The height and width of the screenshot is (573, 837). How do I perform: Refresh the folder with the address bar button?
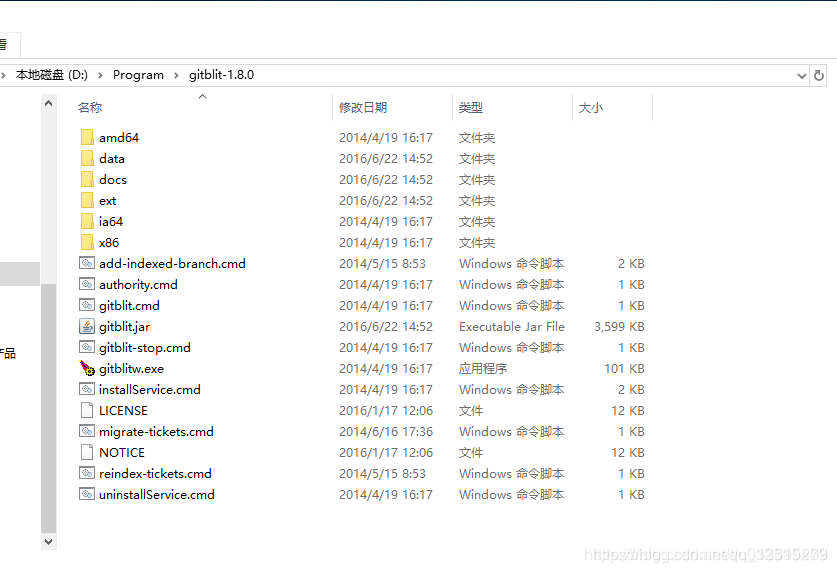click(818, 75)
